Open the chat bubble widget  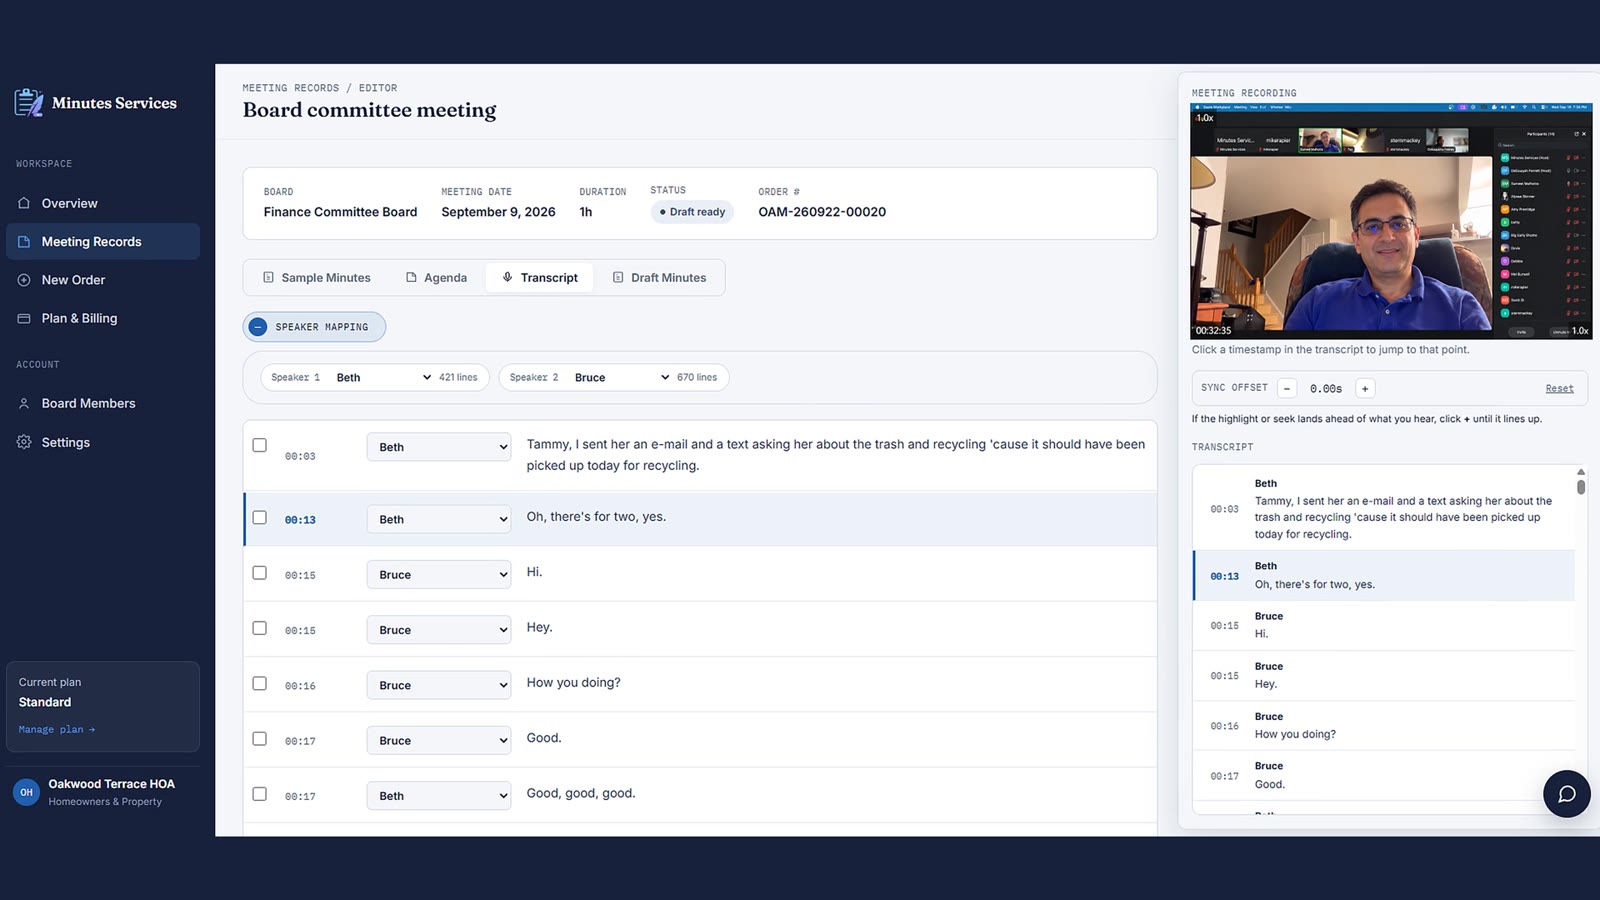pos(1567,794)
